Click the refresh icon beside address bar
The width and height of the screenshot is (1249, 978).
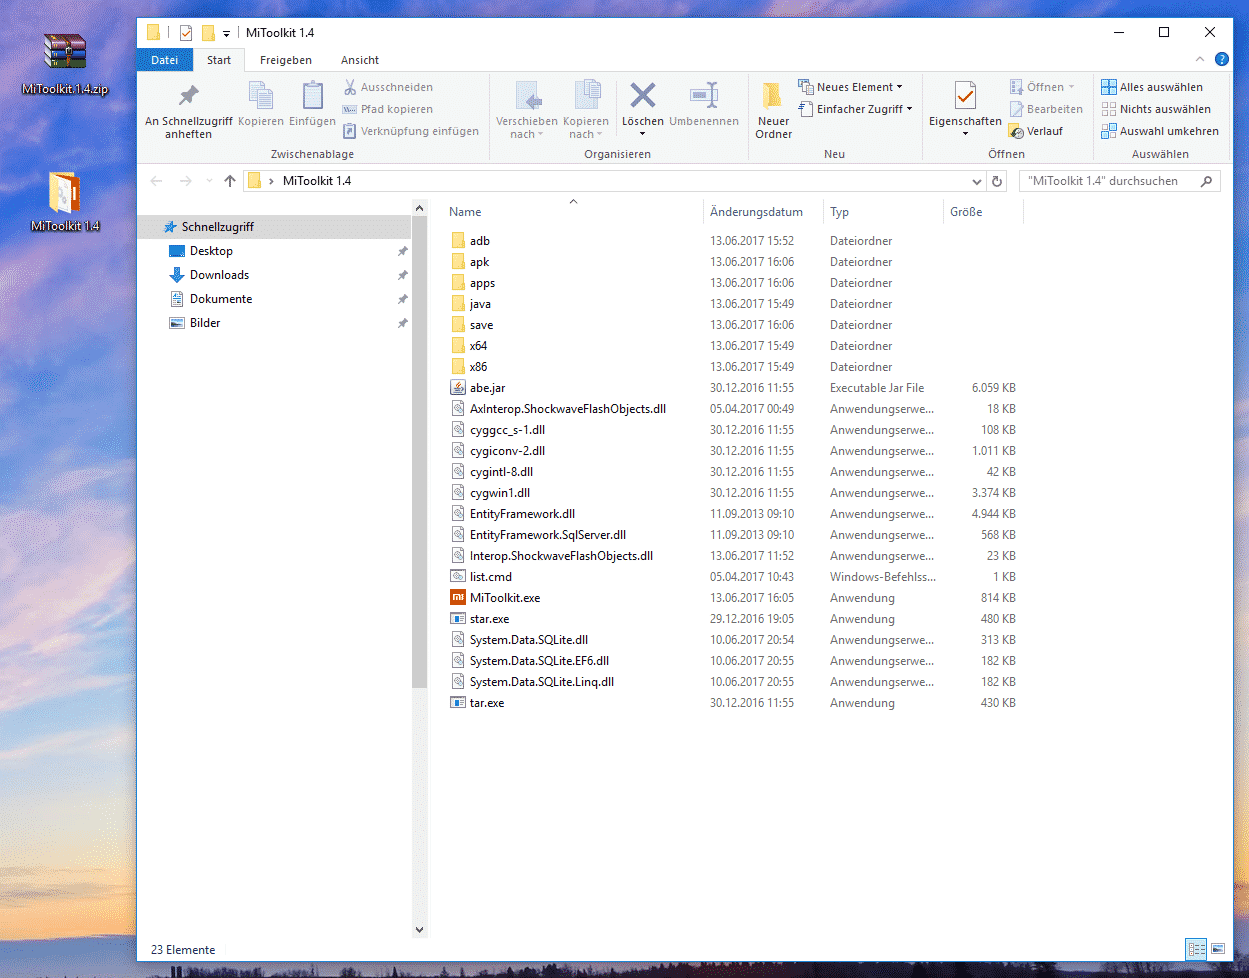point(997,181)
